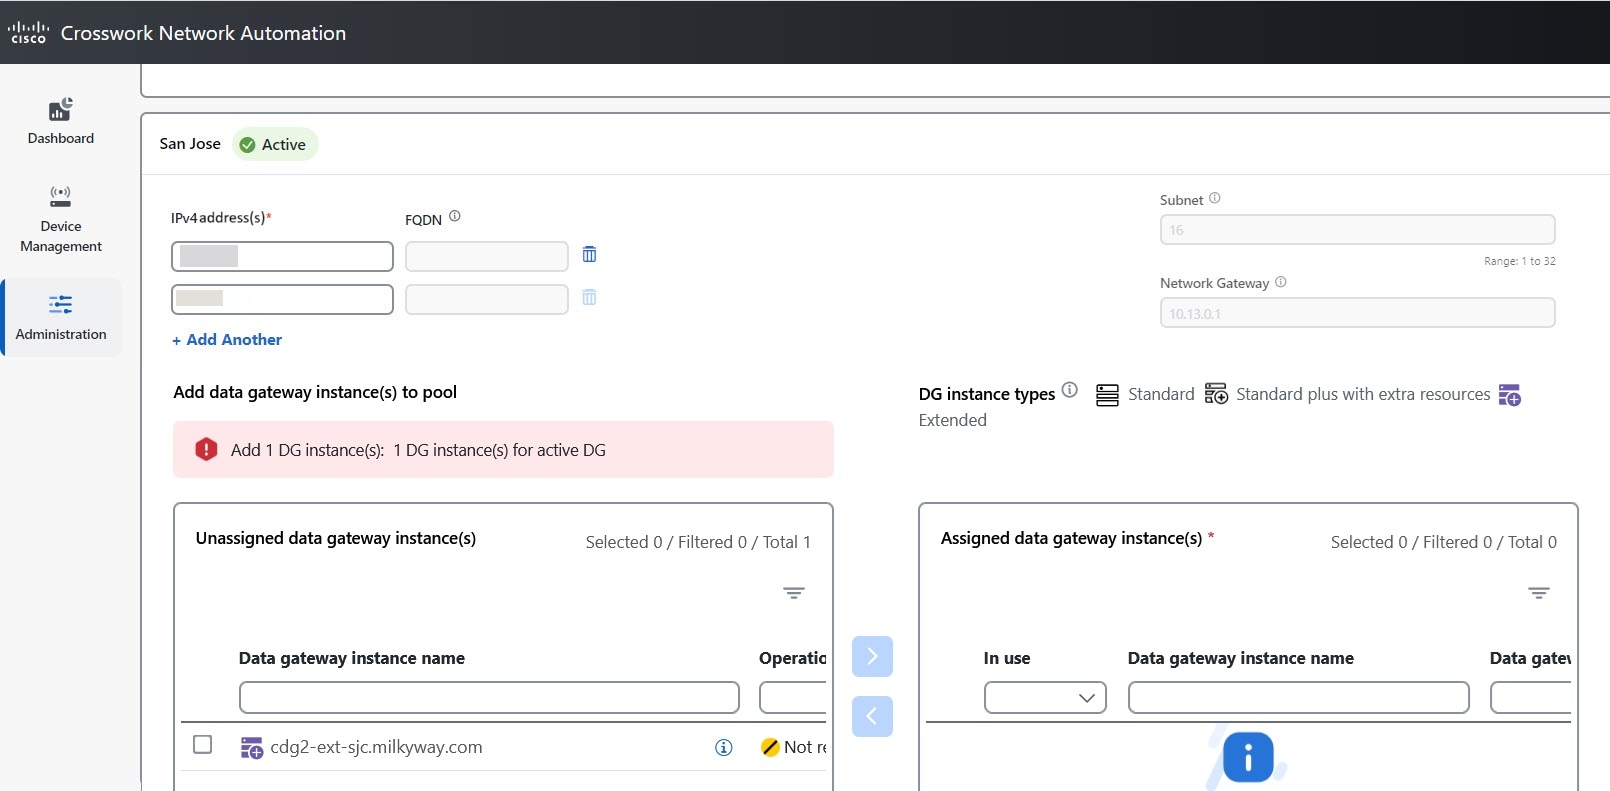Open the Dashboard section

[x=61, y=122]
